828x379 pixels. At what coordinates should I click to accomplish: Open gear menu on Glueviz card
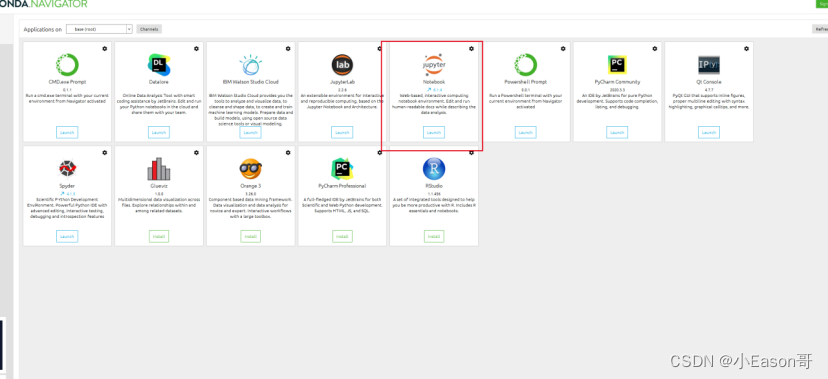pyautogui.click(x=196, y=153)
